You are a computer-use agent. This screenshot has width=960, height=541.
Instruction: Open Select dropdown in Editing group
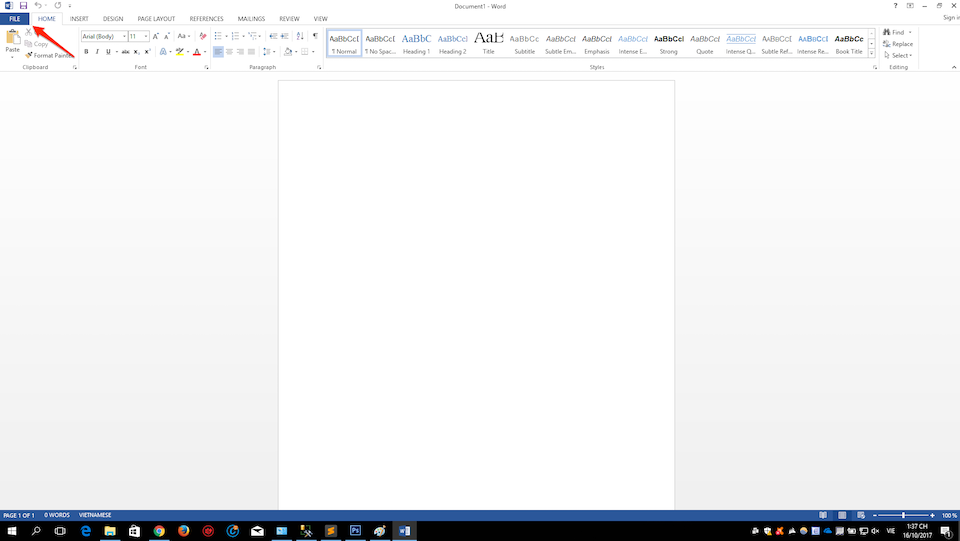[898, 55]
